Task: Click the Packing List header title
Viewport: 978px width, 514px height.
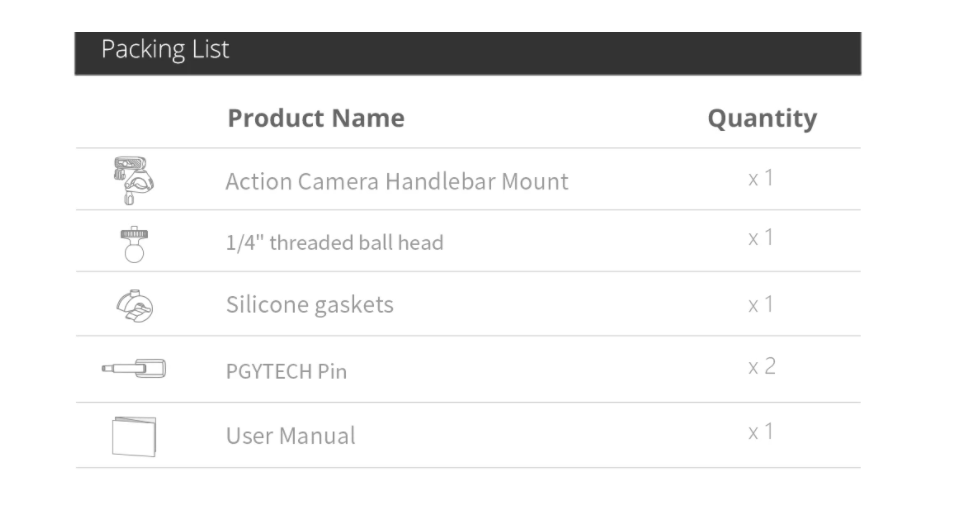Action: (165, 50)
